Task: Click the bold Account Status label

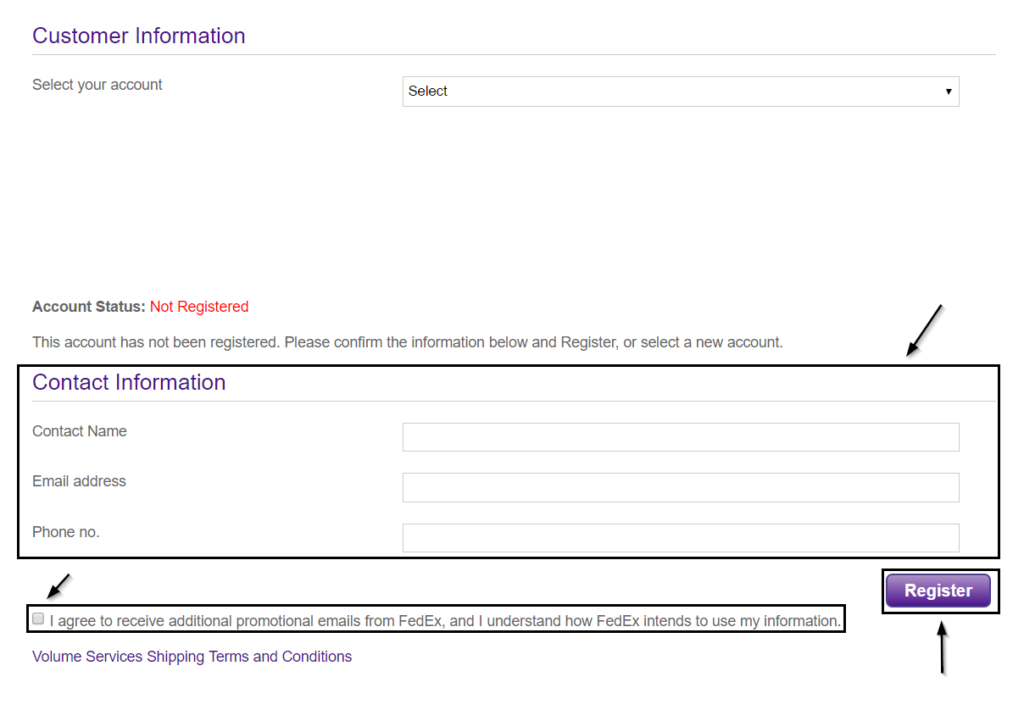Action: coord(89,307)
